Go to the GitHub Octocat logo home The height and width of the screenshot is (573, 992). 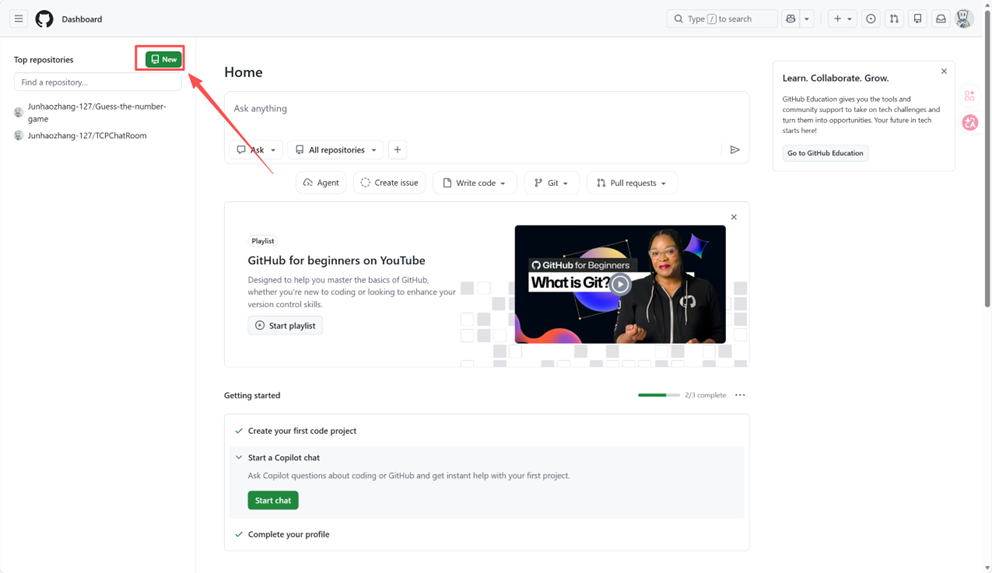click(44, 19)
